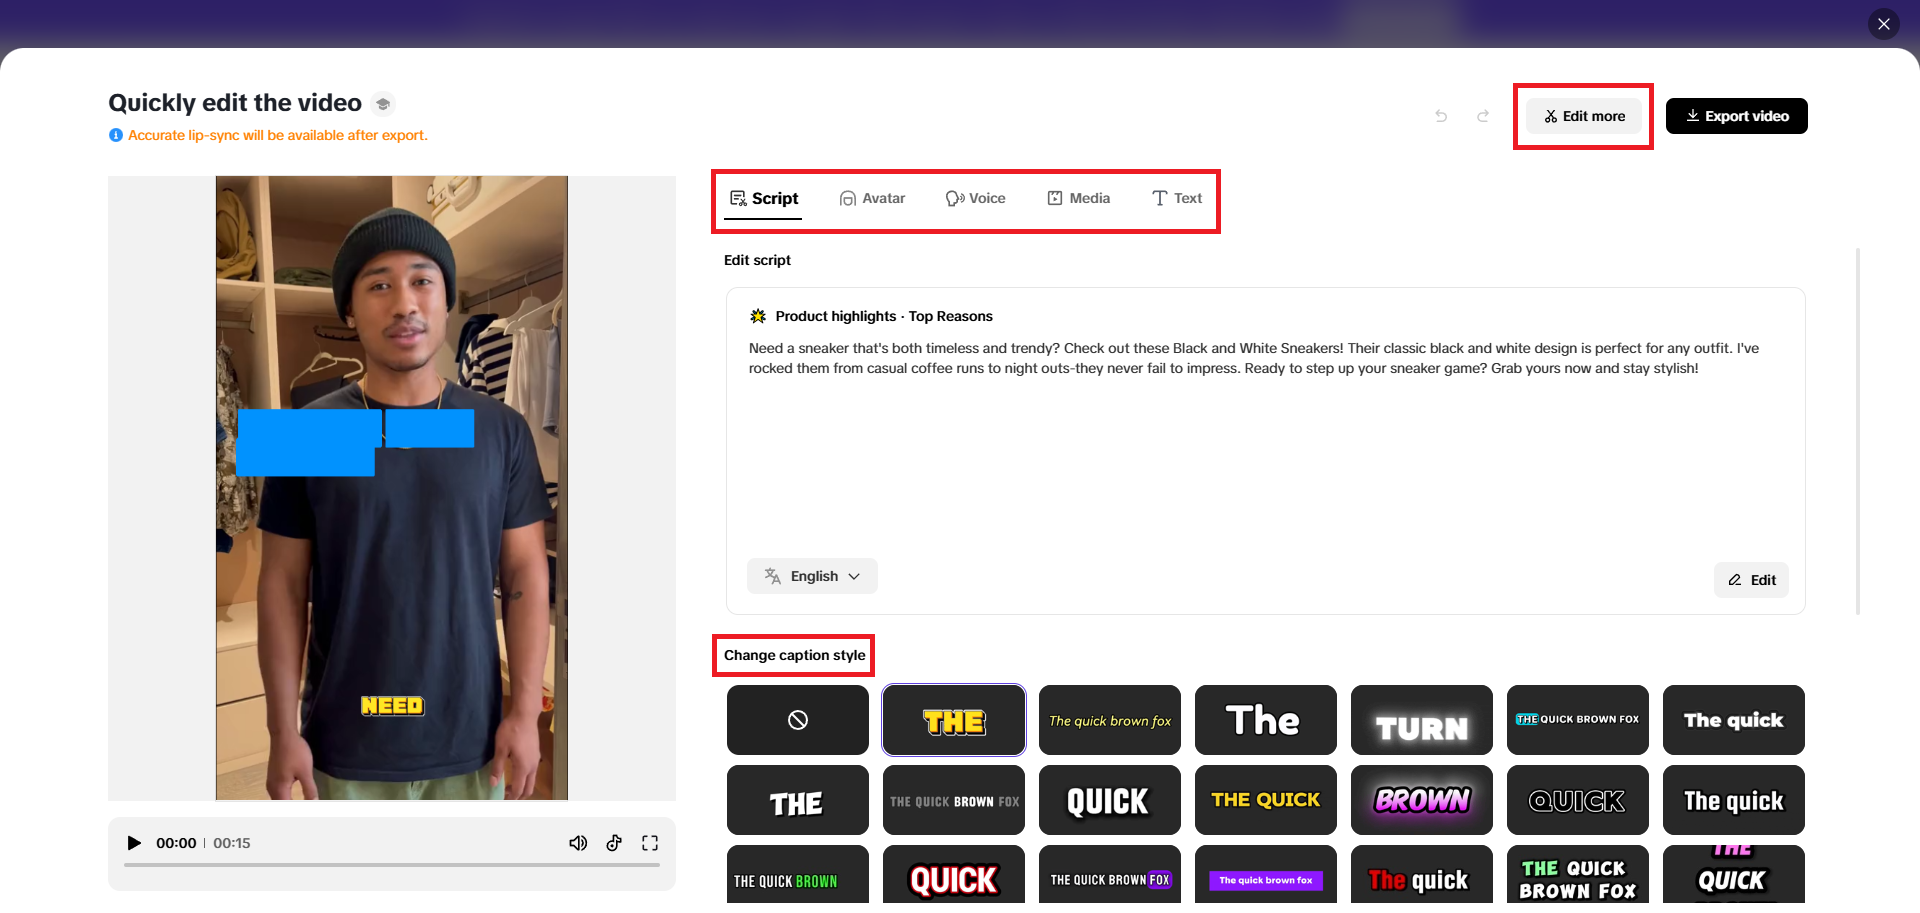The image size is (1920, 913).
Task: Export the video
Action: click(1736, 116)
